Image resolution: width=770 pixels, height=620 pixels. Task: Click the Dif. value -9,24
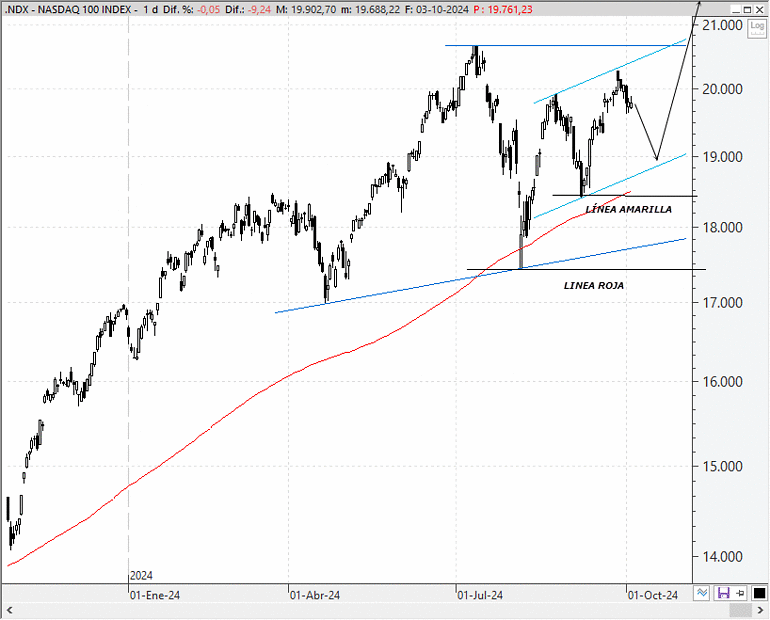[260, 9]
